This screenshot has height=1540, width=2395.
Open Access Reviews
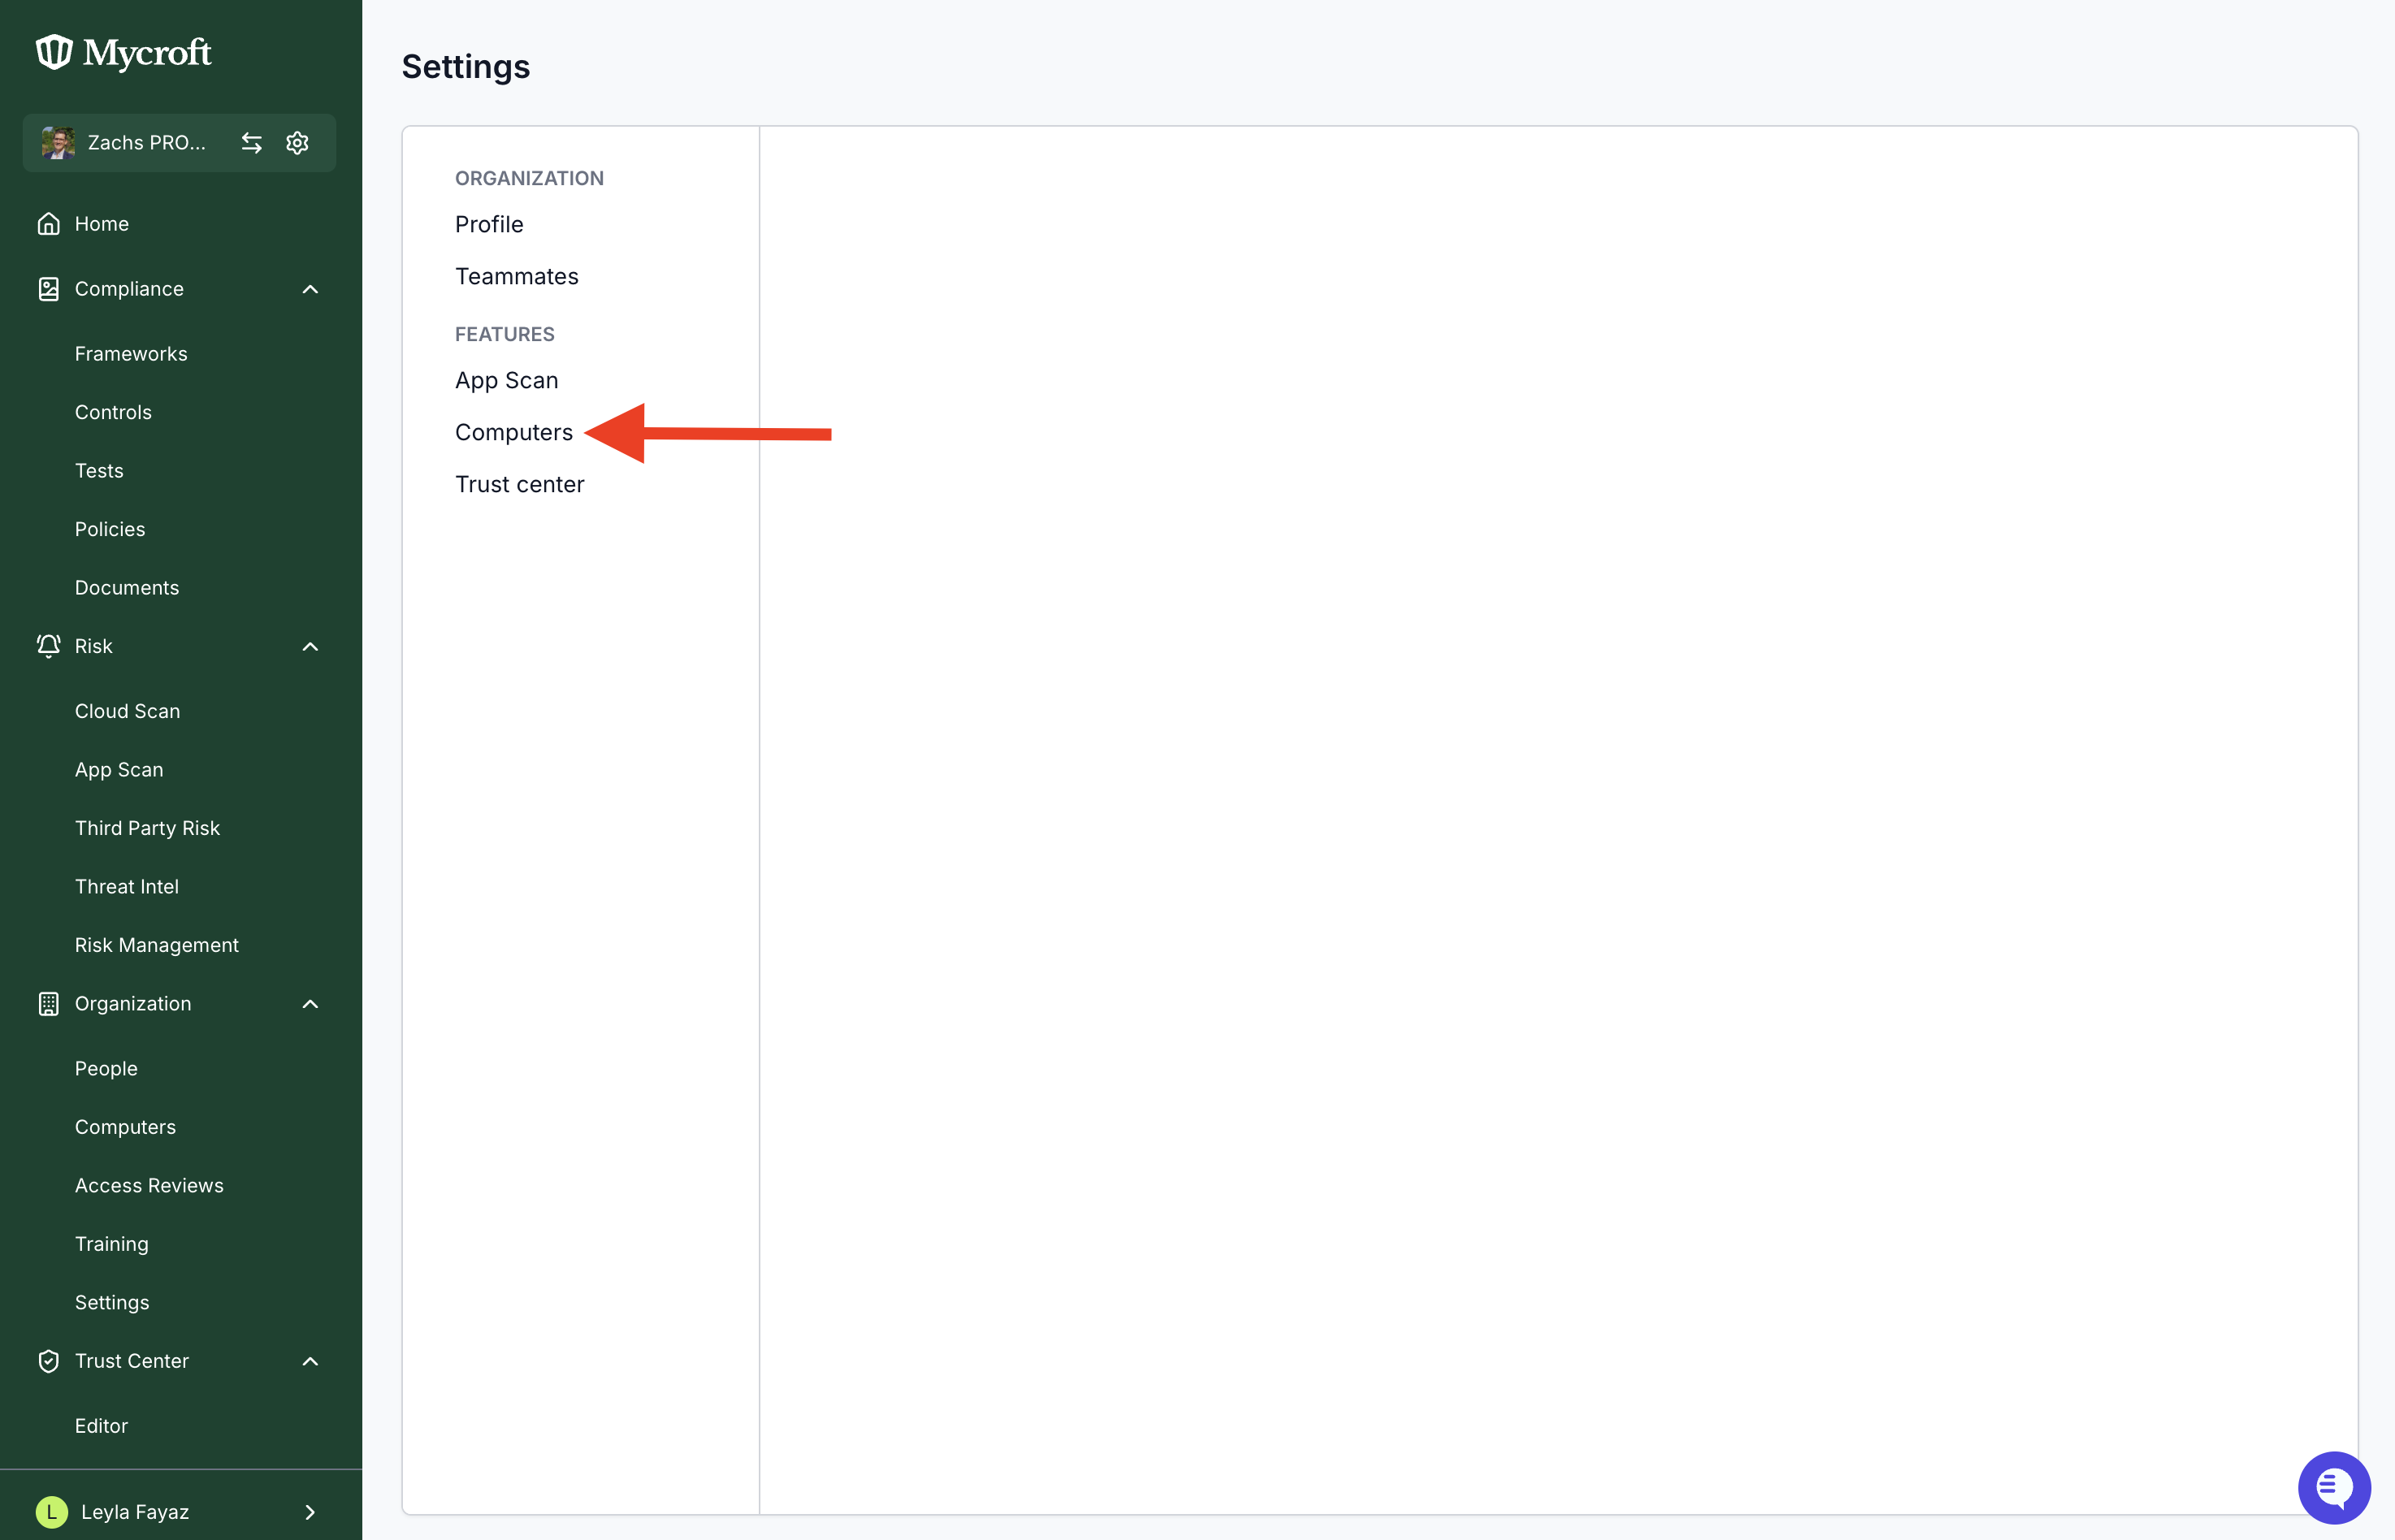(x=149, y=1185)
